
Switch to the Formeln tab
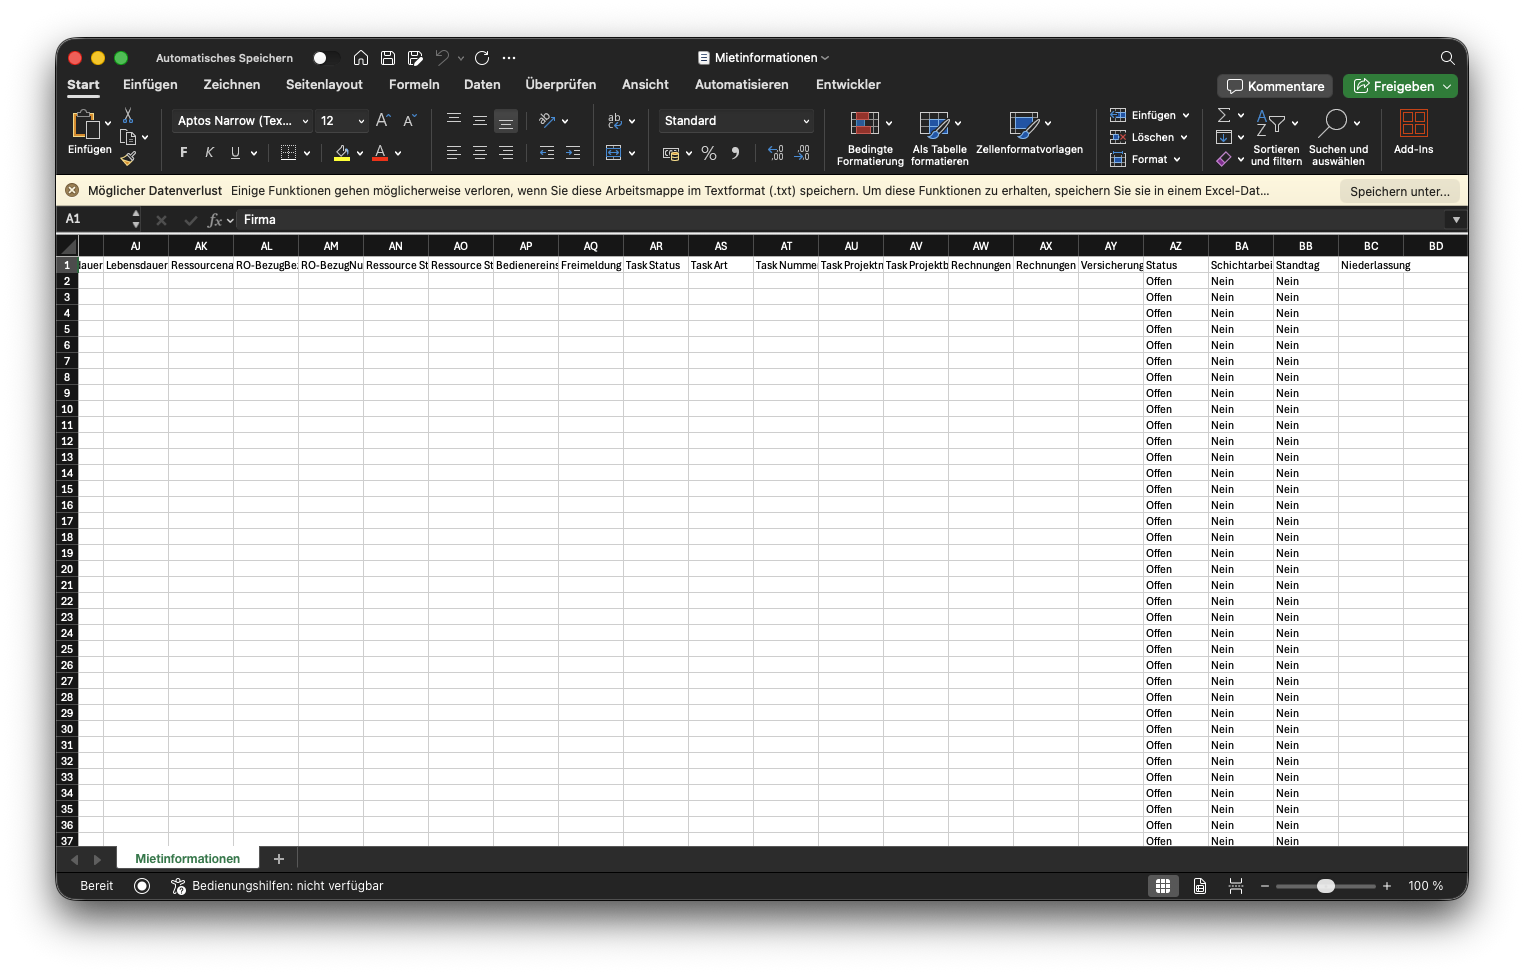414,85
